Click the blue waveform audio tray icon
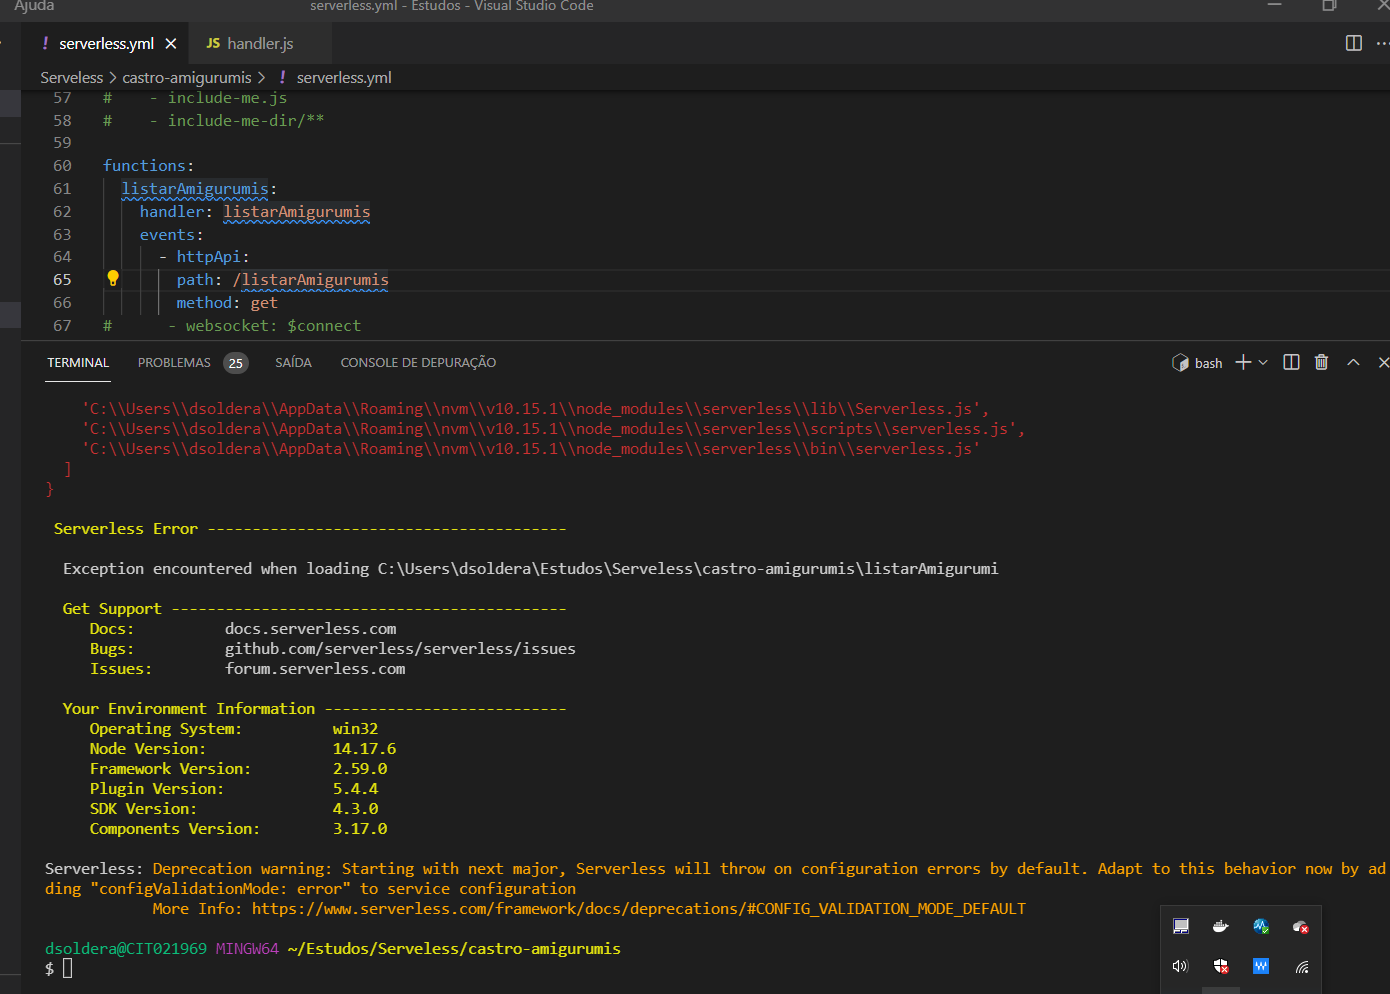This screenshot has width=1390, height=994. pos(1261,966)
